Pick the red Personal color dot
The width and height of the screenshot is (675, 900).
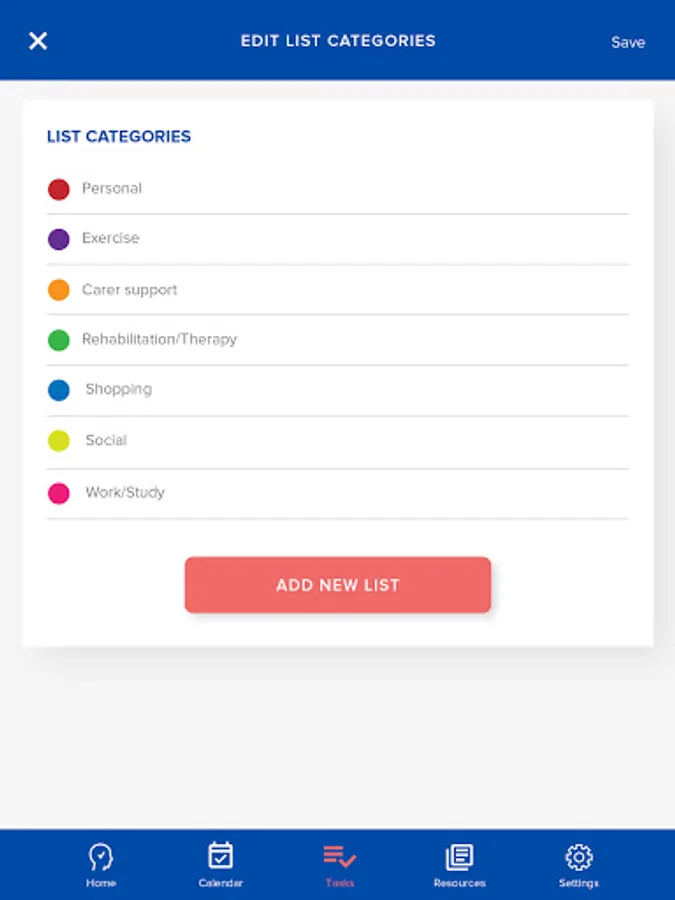(59, 189)
